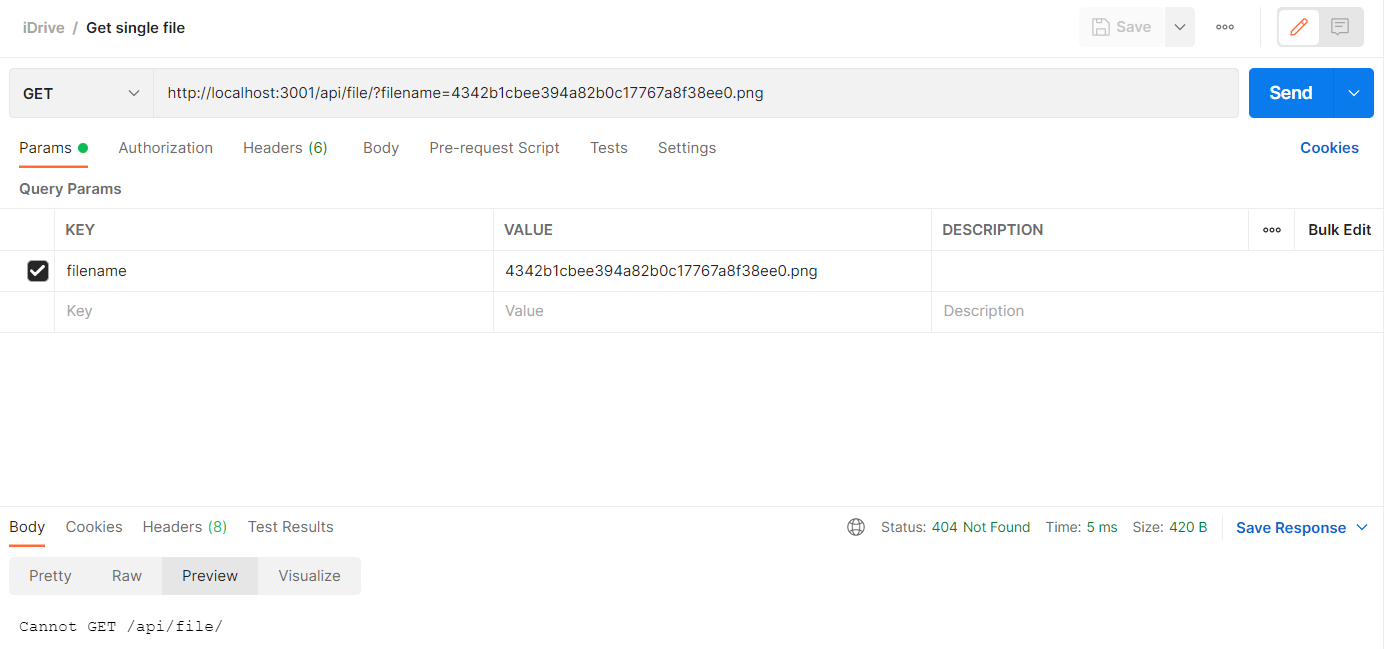Expand the Send options arrow
The width and height of the screenshot is (1398, 649).
tap(1354, 93)
